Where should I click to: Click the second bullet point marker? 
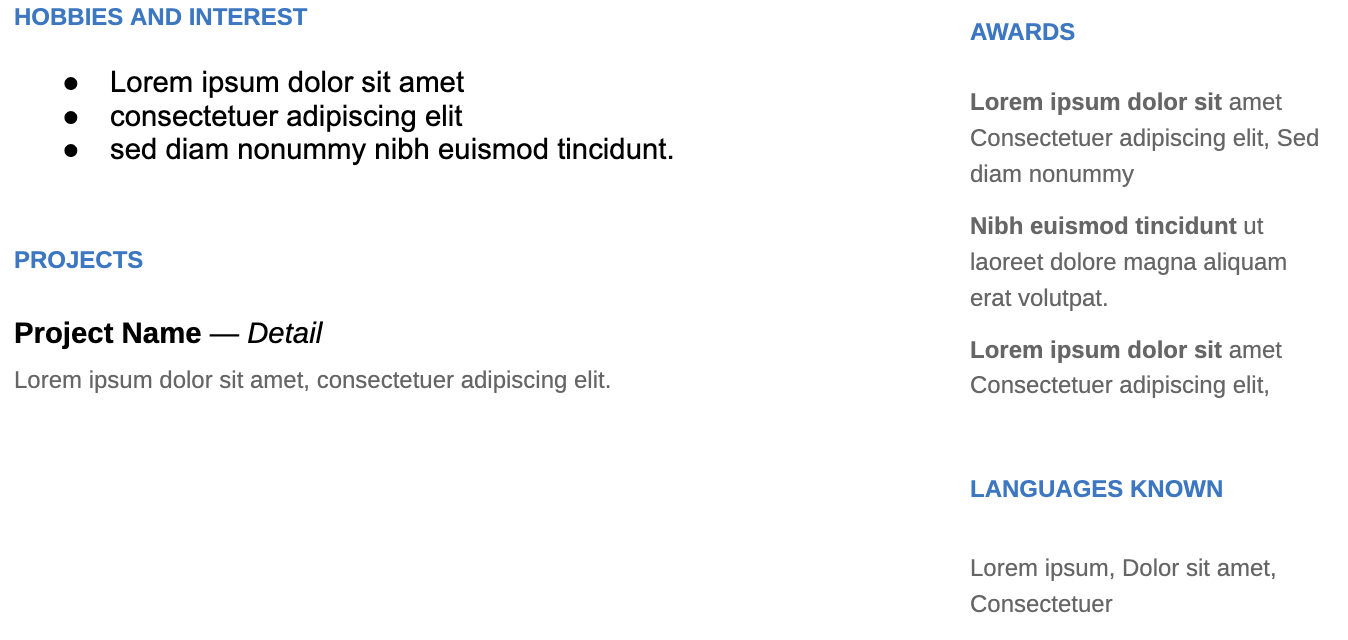pos(71,117)
